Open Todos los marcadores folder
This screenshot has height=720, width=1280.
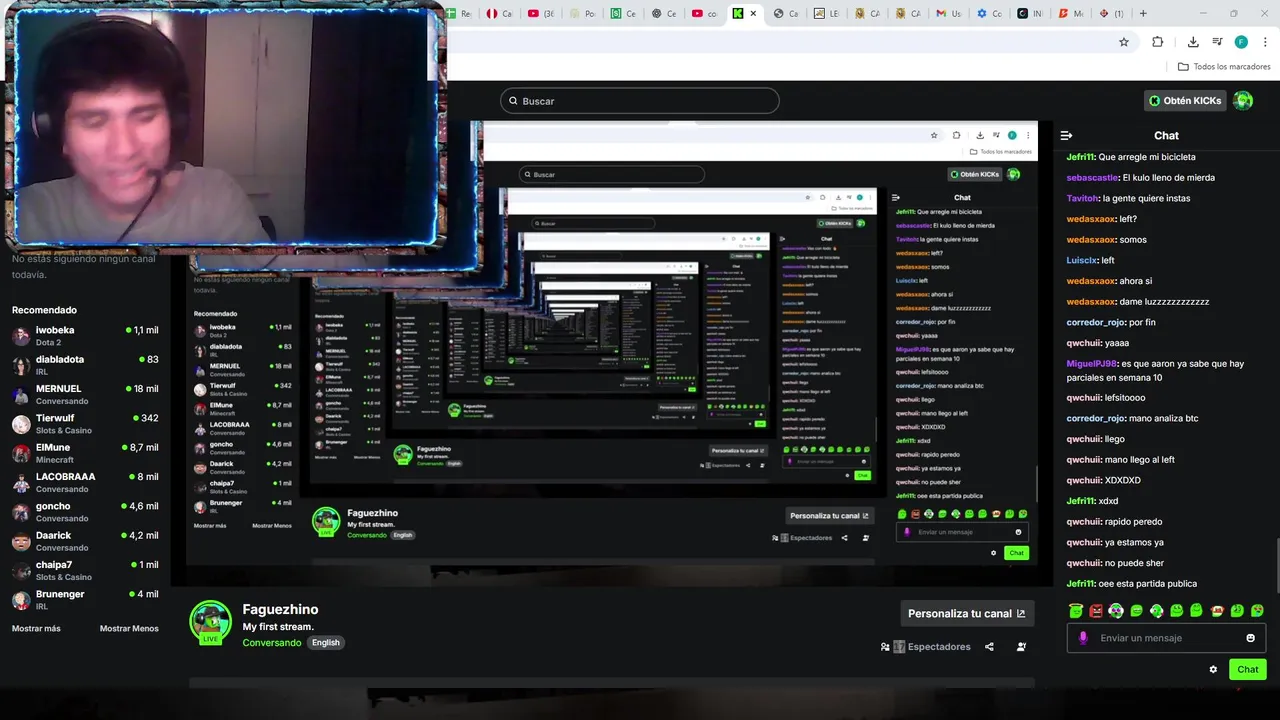click(x=1224, y=67)
